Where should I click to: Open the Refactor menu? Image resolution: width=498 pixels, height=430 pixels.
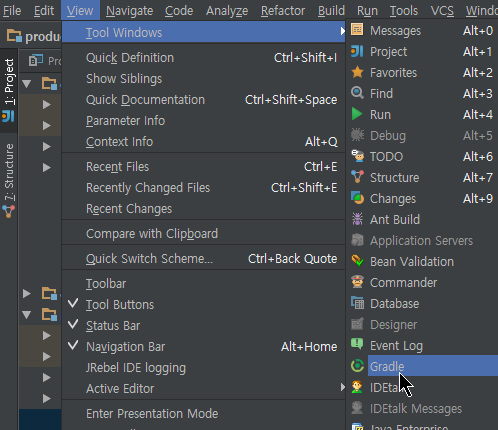pos(283,11)
